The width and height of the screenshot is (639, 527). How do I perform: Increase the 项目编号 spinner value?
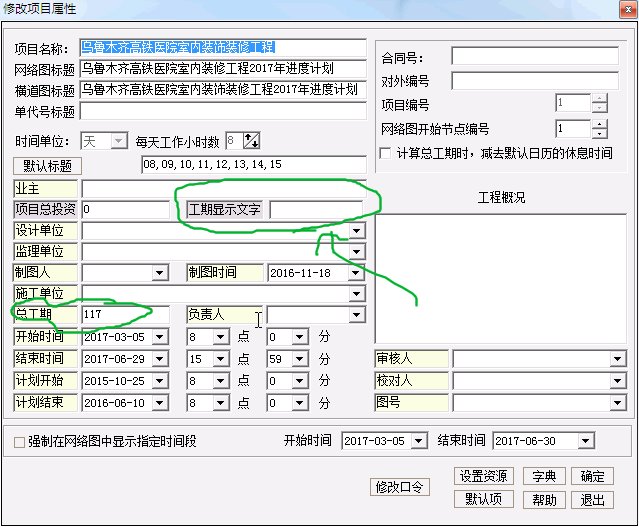(599, 98)
